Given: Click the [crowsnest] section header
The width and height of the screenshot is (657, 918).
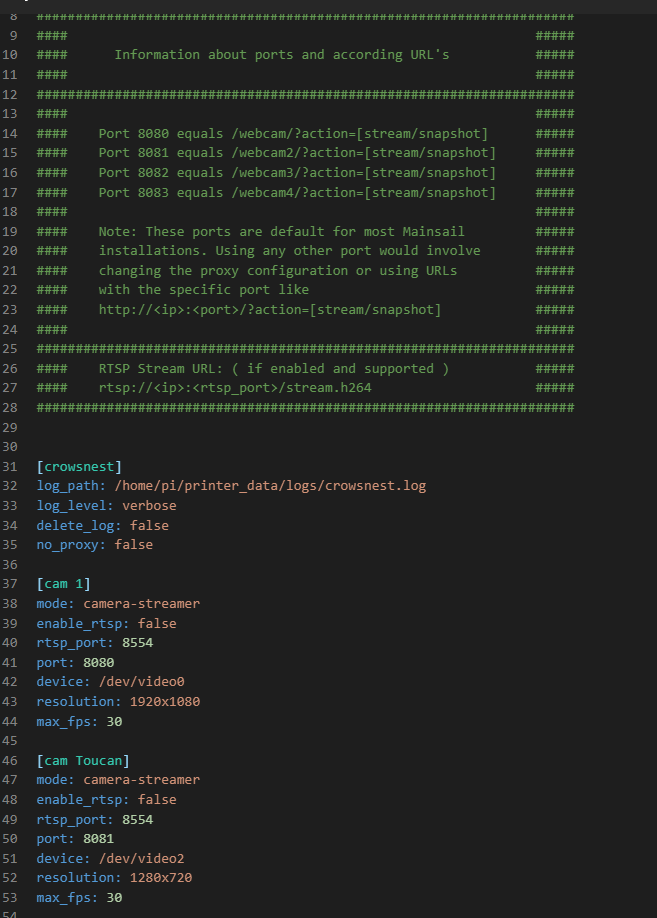Looking at the screenshot, I should (79, 467).
